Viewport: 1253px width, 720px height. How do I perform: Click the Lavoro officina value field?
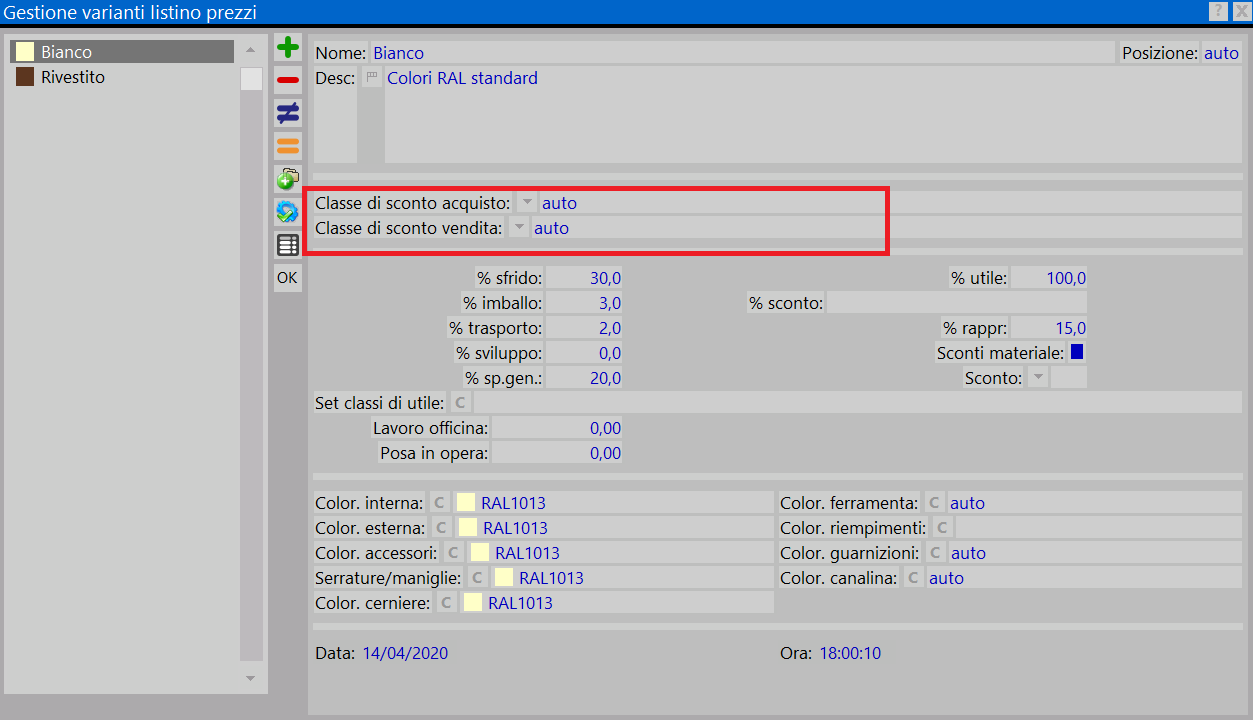[557, 428]
